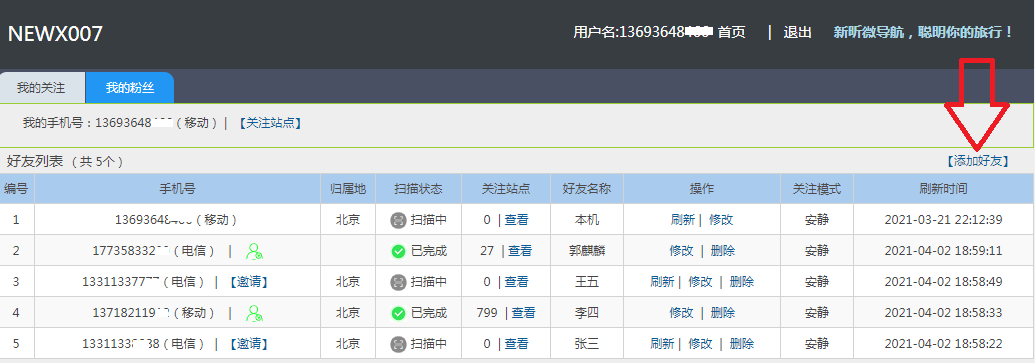
Task: Click 查看 in the 王五 row
Action: (x=517, y=282)
